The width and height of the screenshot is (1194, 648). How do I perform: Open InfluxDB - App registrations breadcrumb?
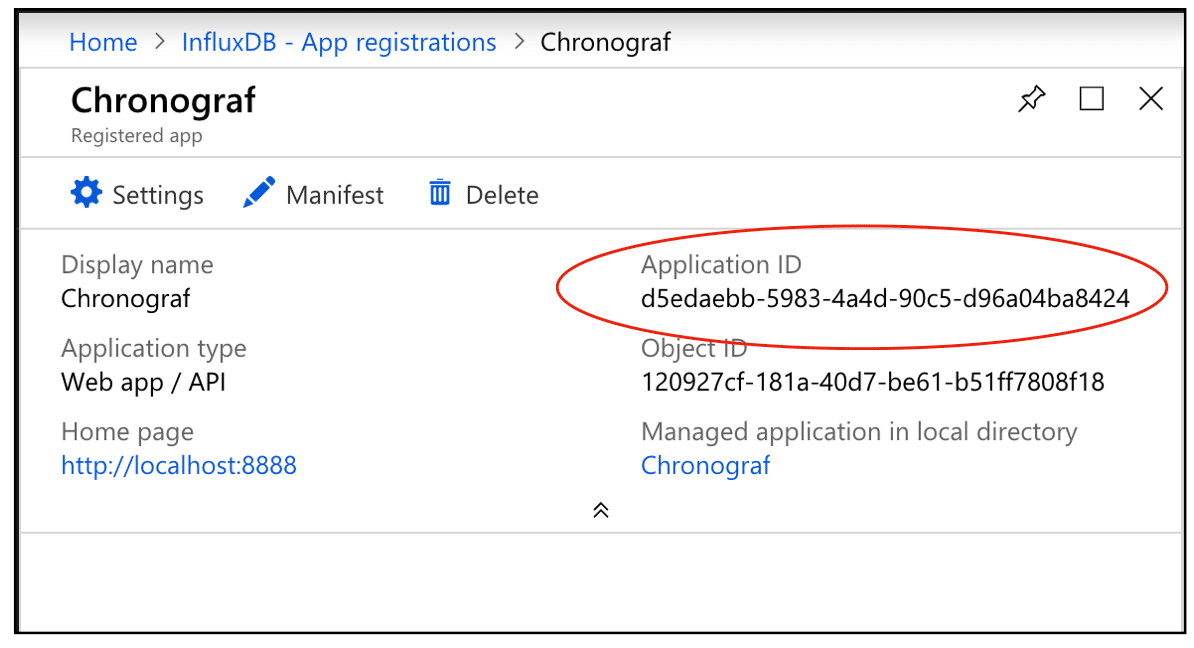pos(339,42)
